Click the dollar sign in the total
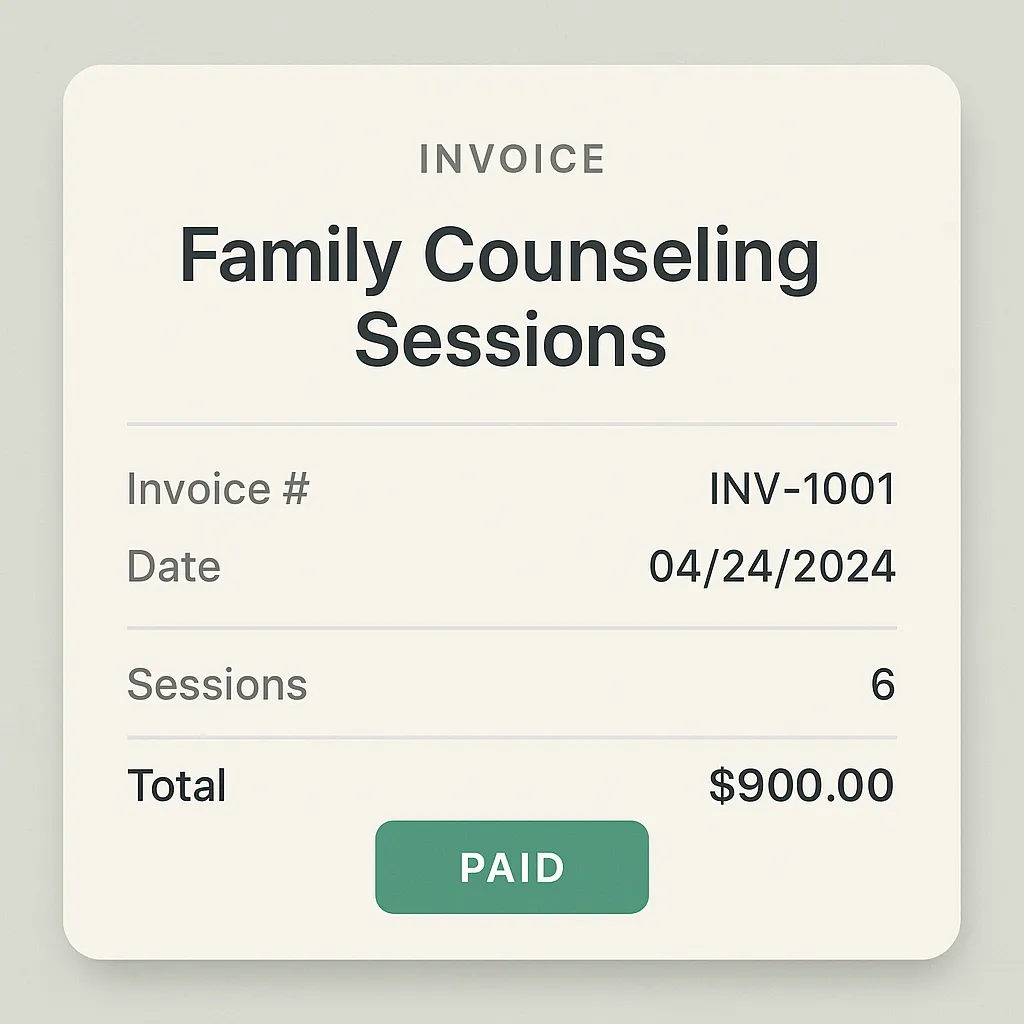Screen dimensions: 1024x1024 pyautogui.click(x=722, y=785)
